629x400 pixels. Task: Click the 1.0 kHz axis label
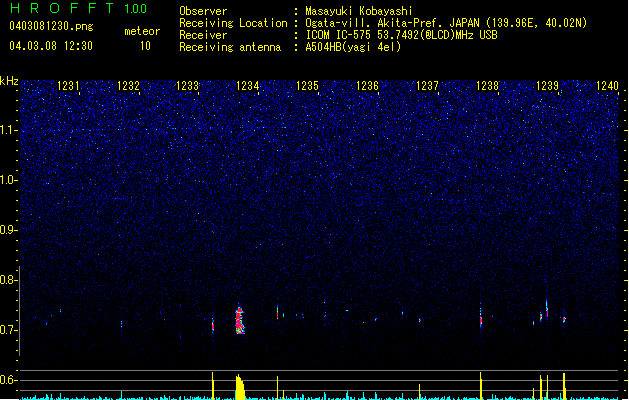click(x=9, y=180)
